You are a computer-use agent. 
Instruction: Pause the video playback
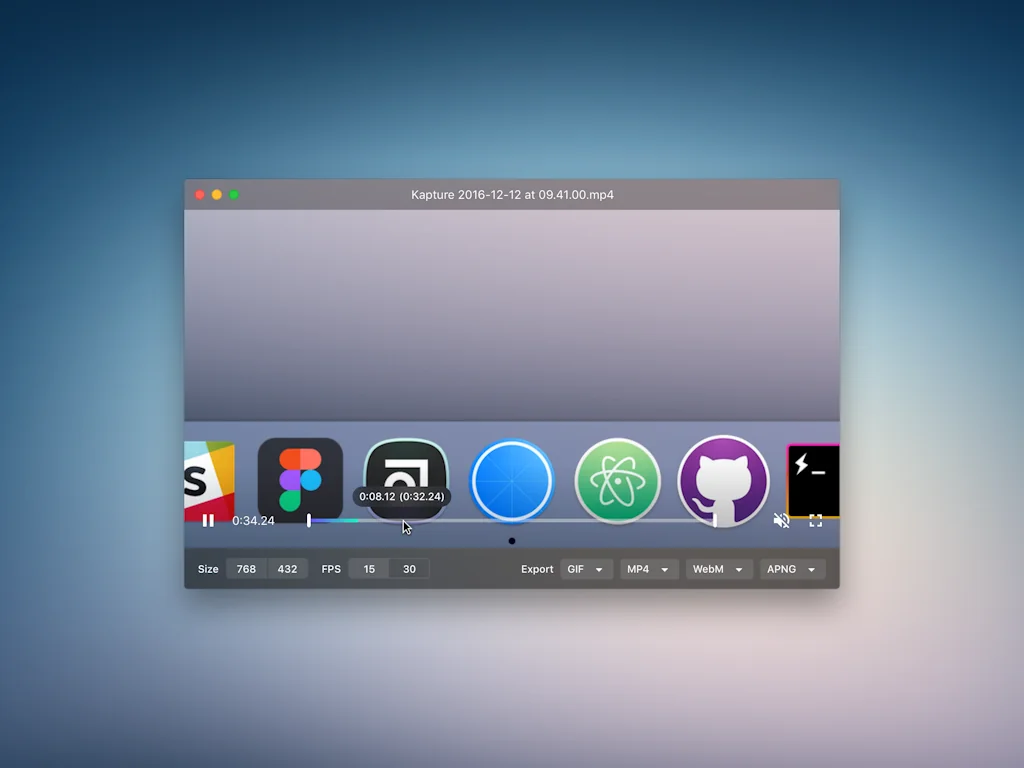tap(208, 521)
